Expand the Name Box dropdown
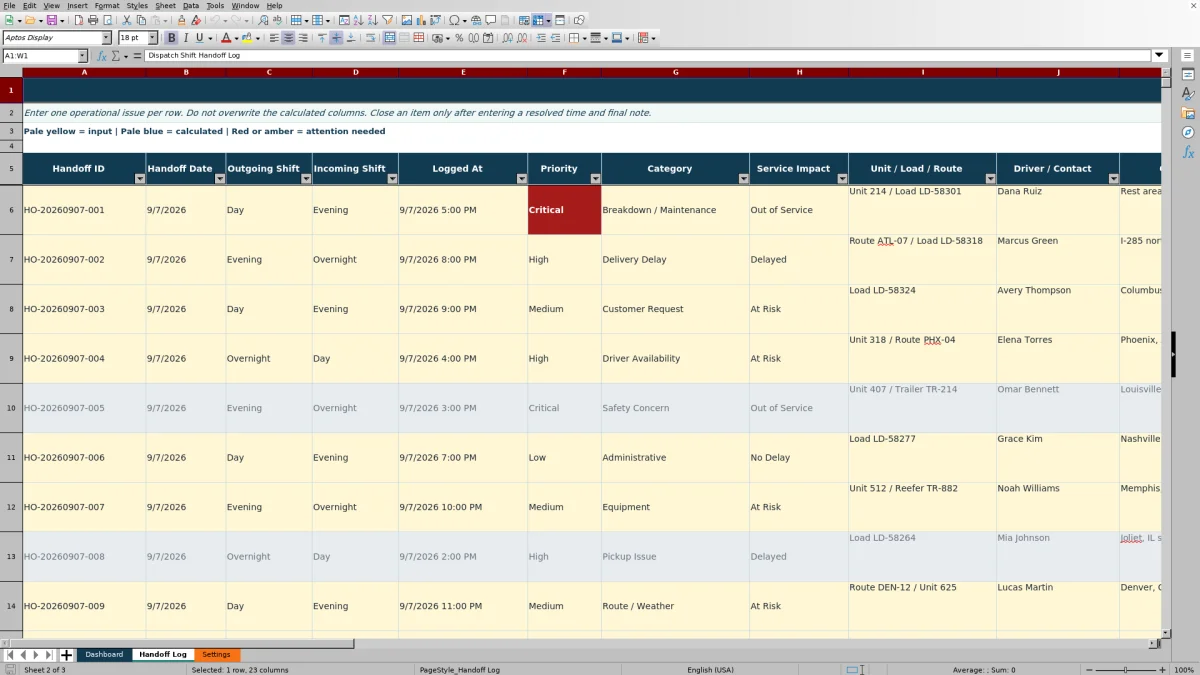1200x675 pixels. click(82, 56)
